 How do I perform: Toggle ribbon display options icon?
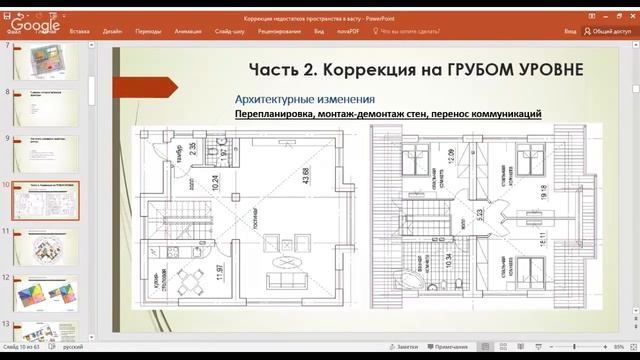pyautogui.click(x=592, y=16)
